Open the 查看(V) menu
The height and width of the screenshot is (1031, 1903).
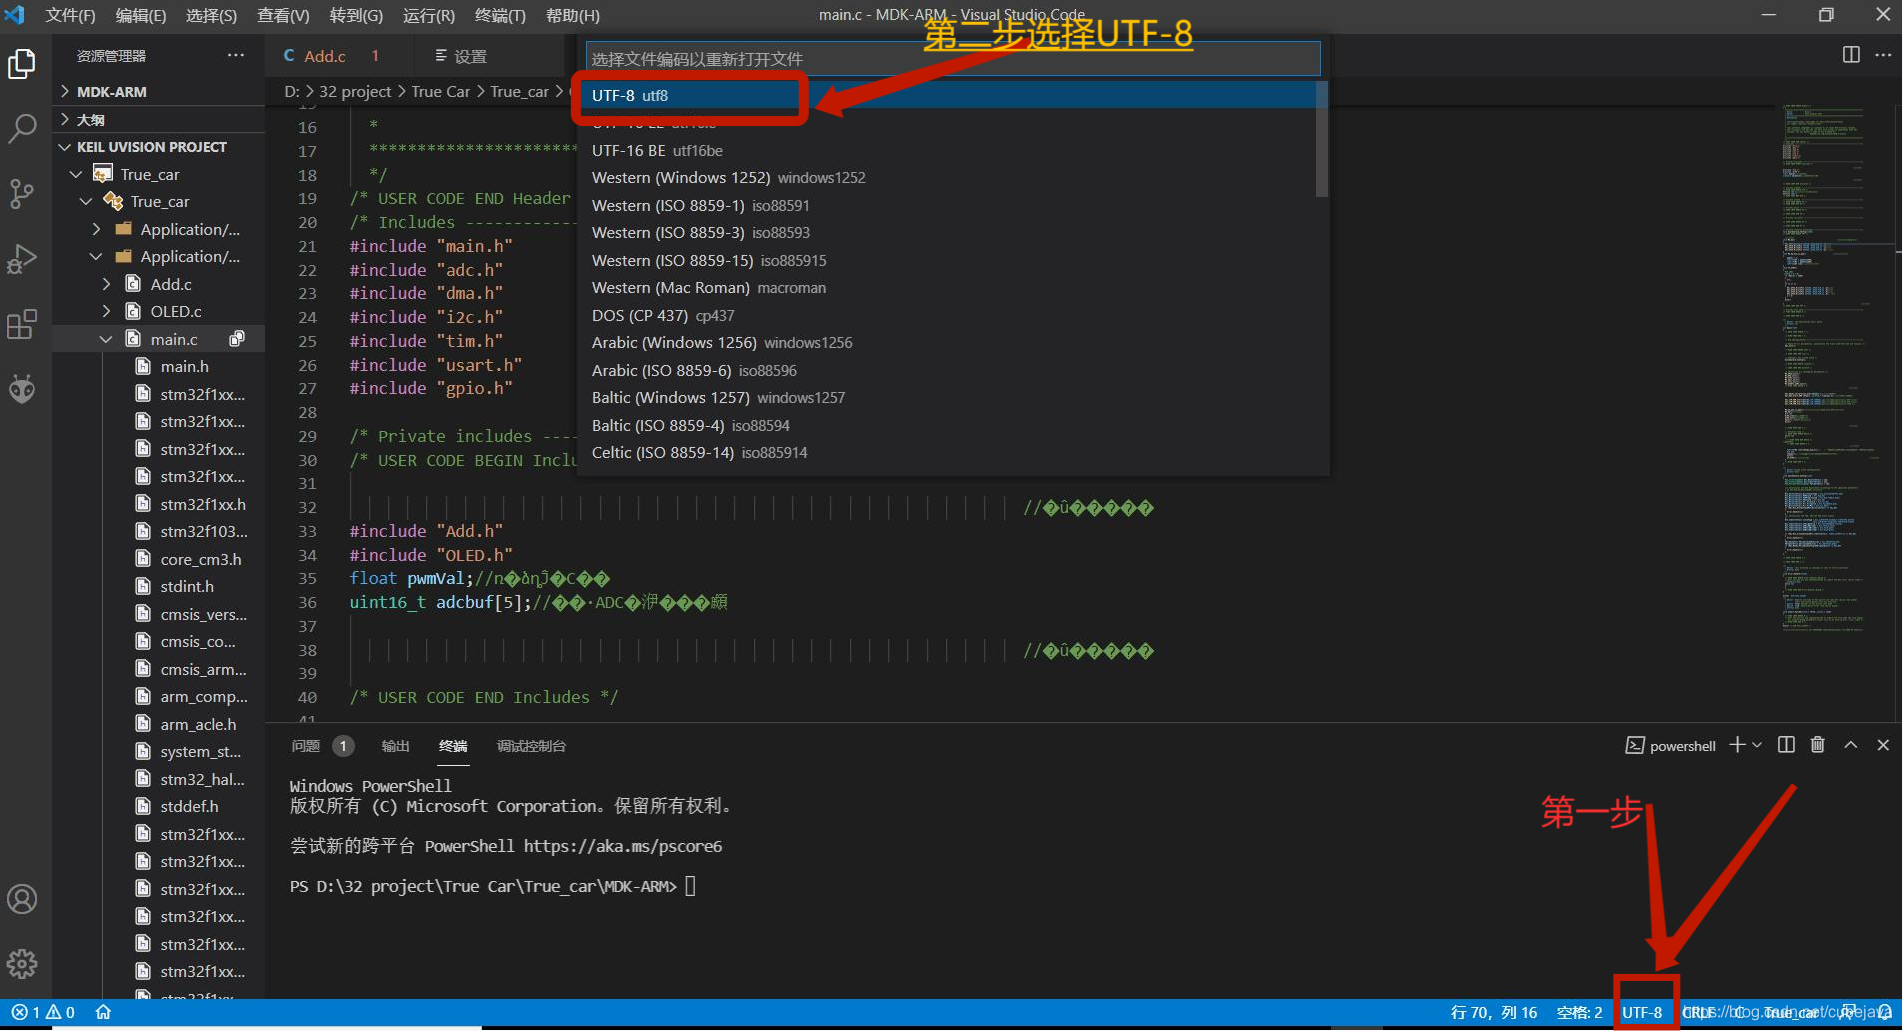(283, 15)
